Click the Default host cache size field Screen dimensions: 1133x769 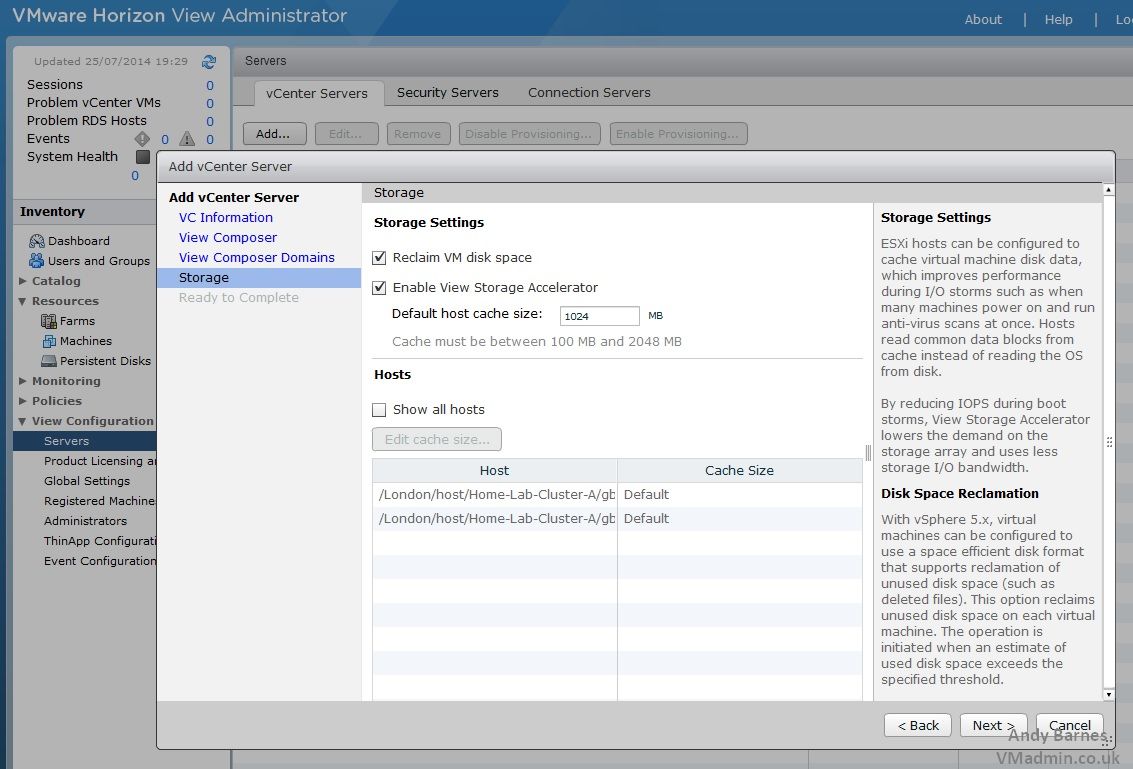pyautogui.click(x=599, y=316)
